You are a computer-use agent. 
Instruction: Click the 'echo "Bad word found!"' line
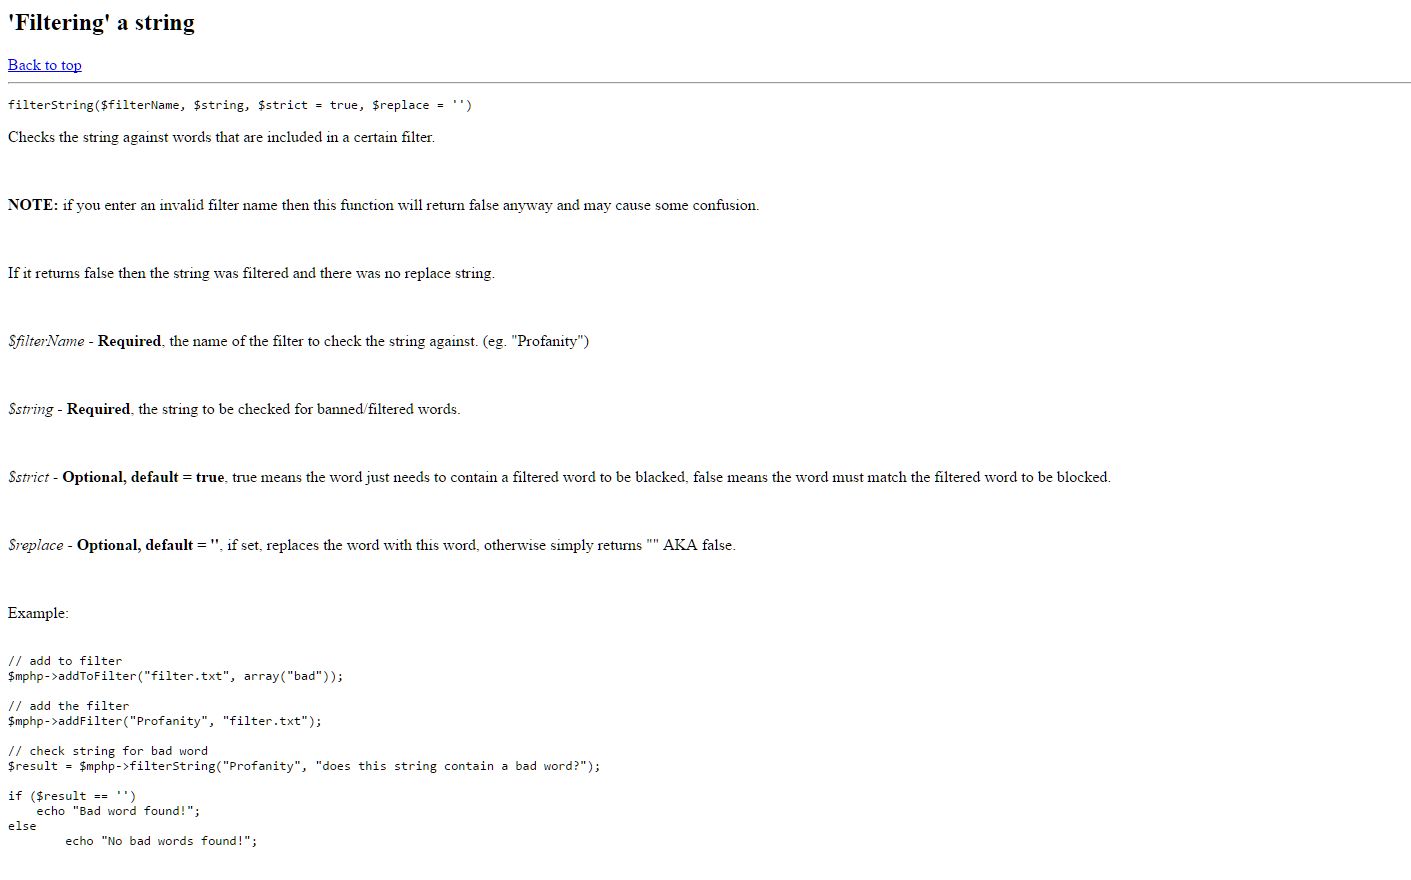pos(118,811)
